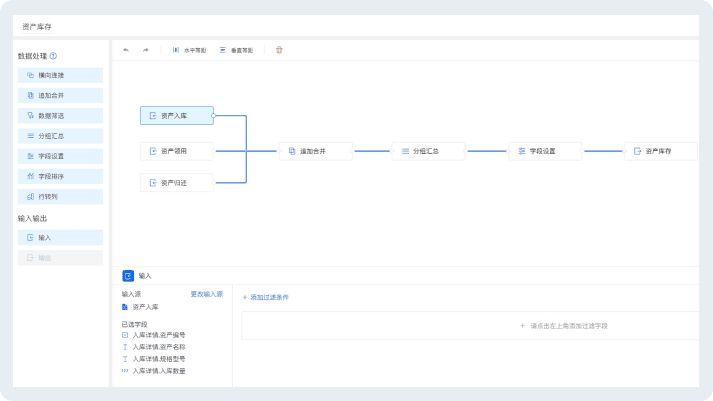
Task: Choose the 数据筛选 filter tool
Action: pos(60,116)
